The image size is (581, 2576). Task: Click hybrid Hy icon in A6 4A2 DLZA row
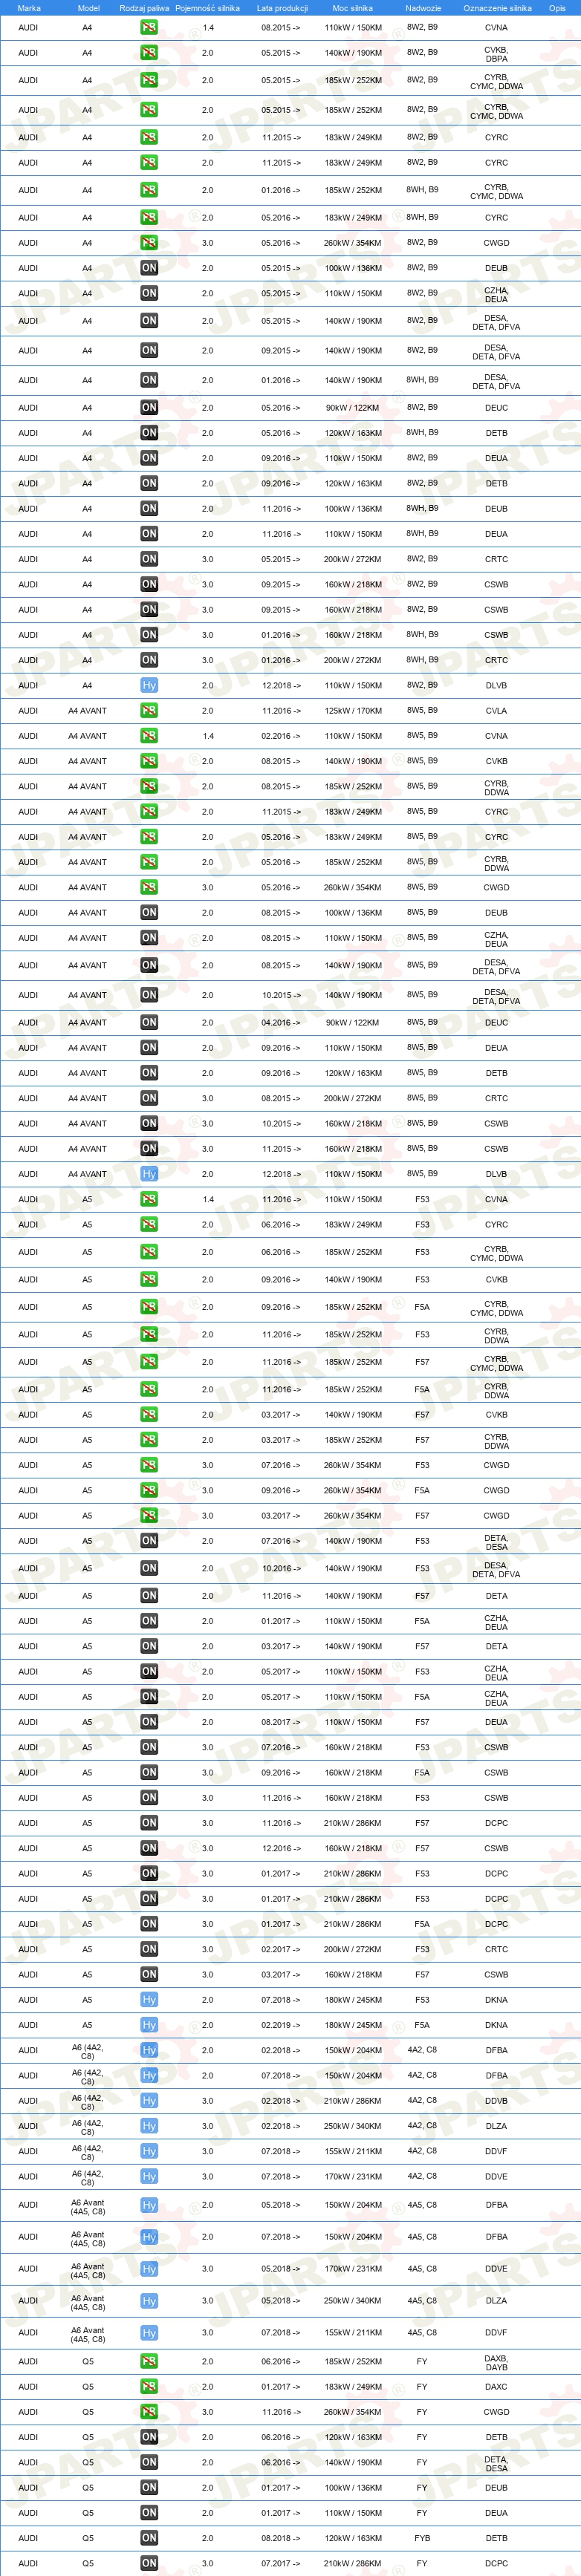coord(149,2126)
